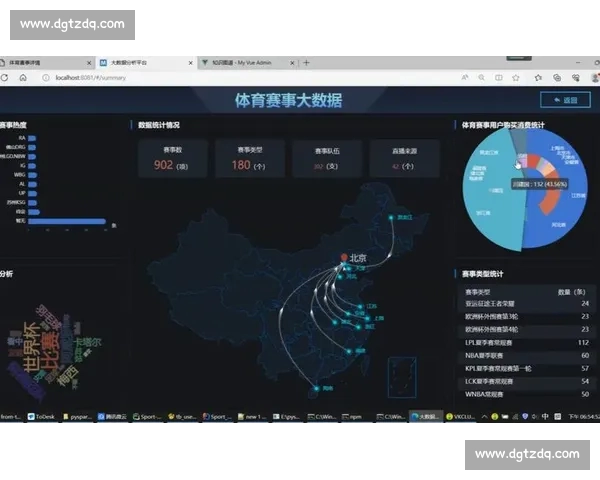Select the 亚运征途王者荣耀 table row
600x480 pixels.
(527, 304)
